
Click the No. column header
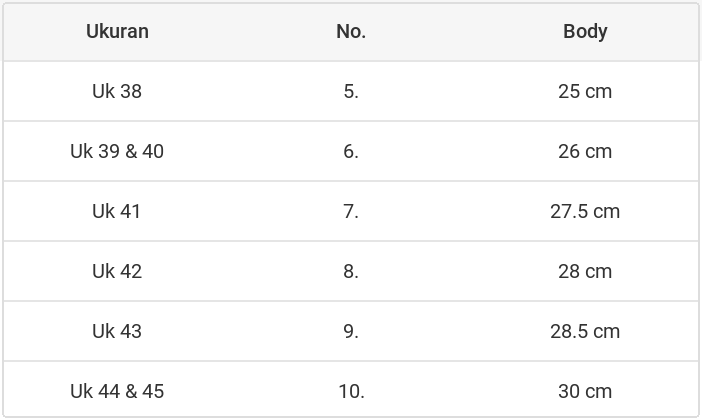(x=351, y=31)
